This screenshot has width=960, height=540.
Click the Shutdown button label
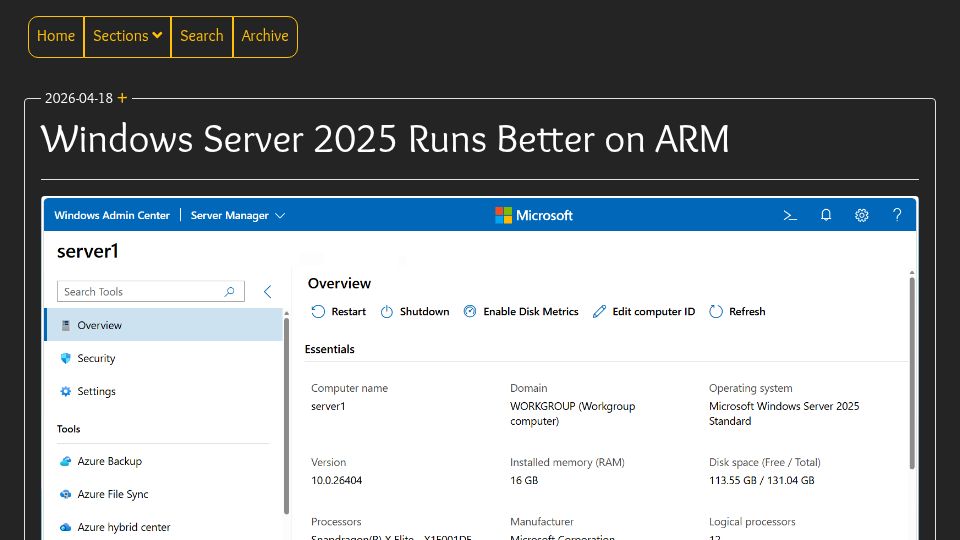[x=424, y=312]
